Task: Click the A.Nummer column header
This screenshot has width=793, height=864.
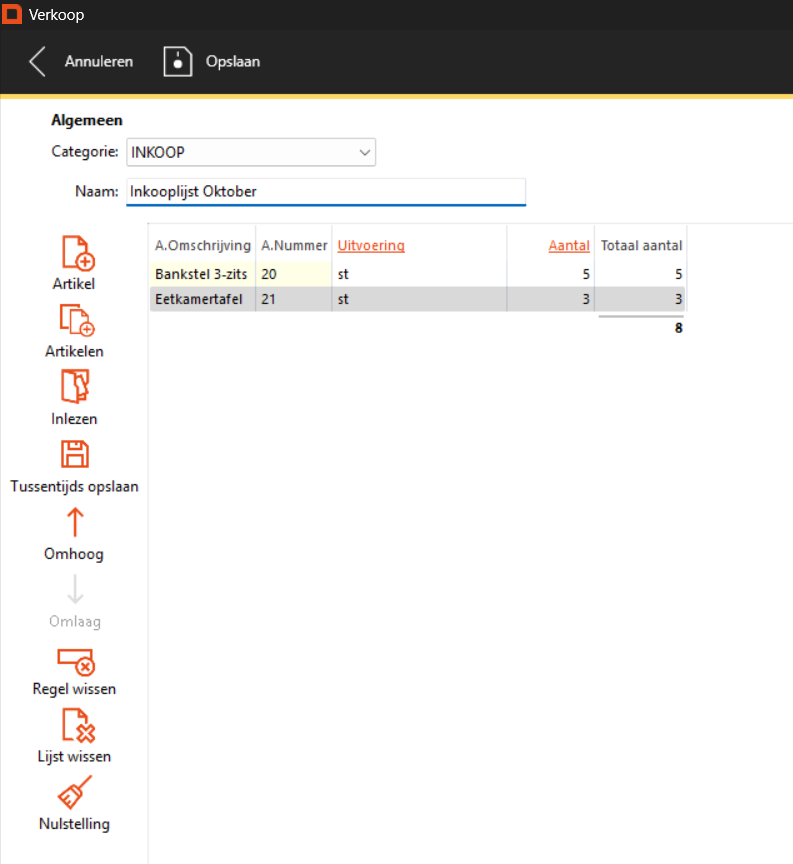Action: click(x=294, y=245)
